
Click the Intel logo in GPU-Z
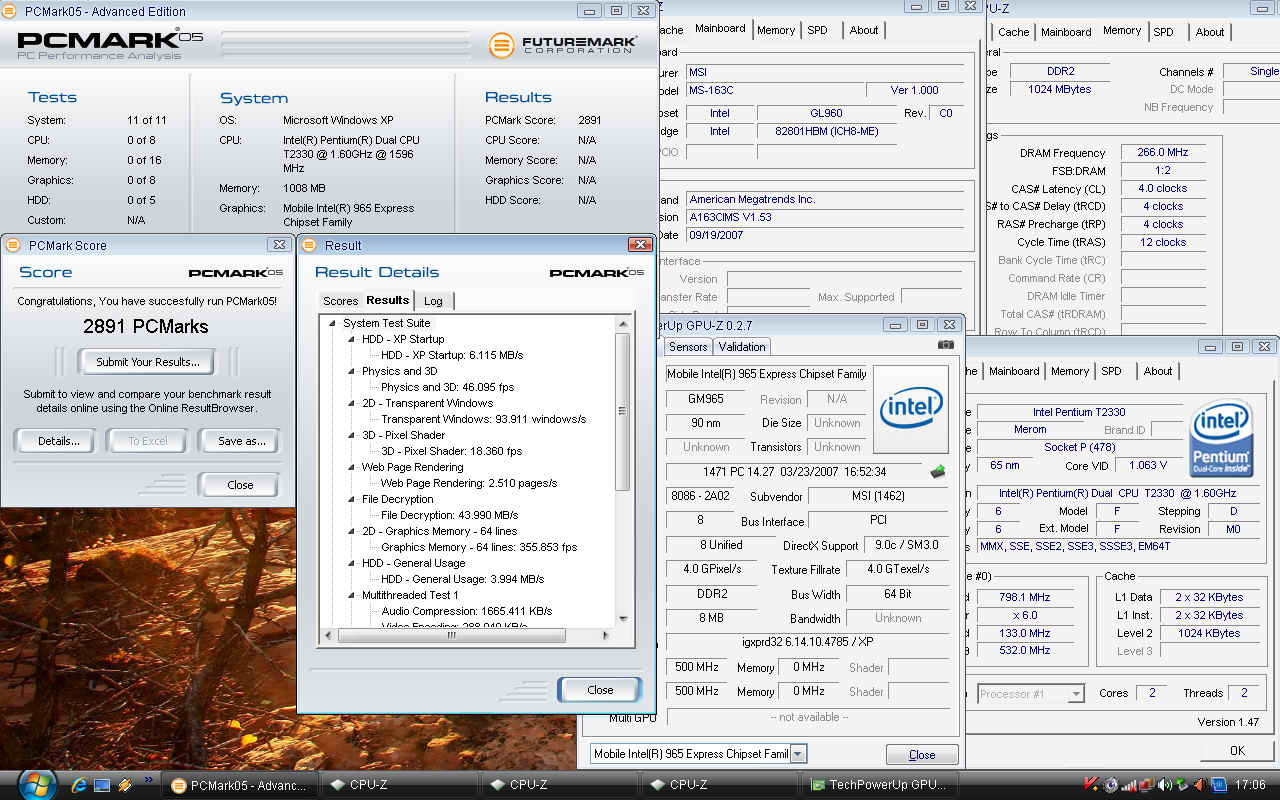[911, 409]
